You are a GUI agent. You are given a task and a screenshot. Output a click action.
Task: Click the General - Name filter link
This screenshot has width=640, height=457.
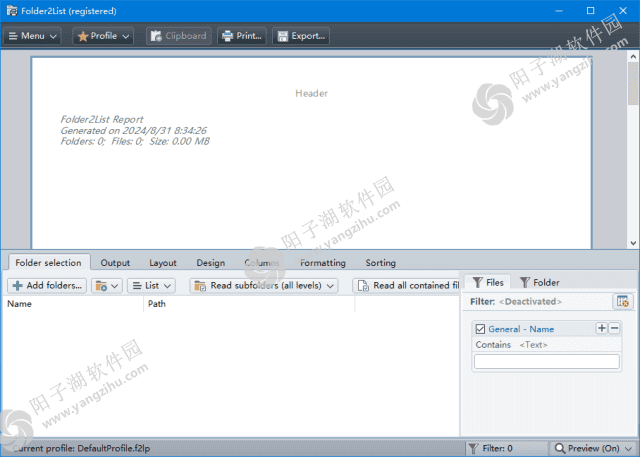point(521,329)
